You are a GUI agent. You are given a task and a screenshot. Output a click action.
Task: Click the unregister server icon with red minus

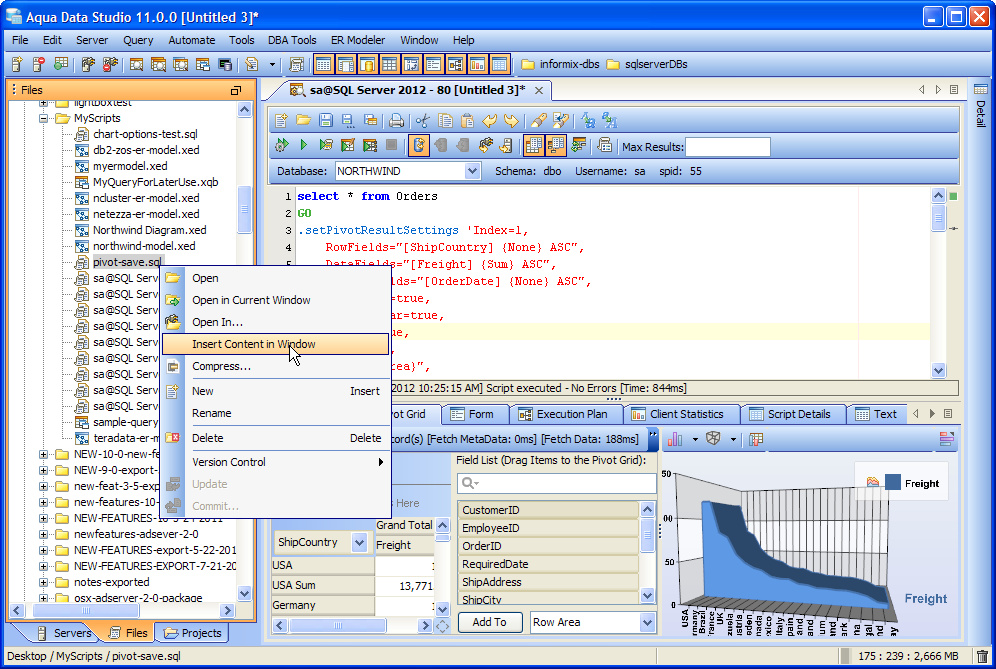pyautogui.click(x=39, y=64)
